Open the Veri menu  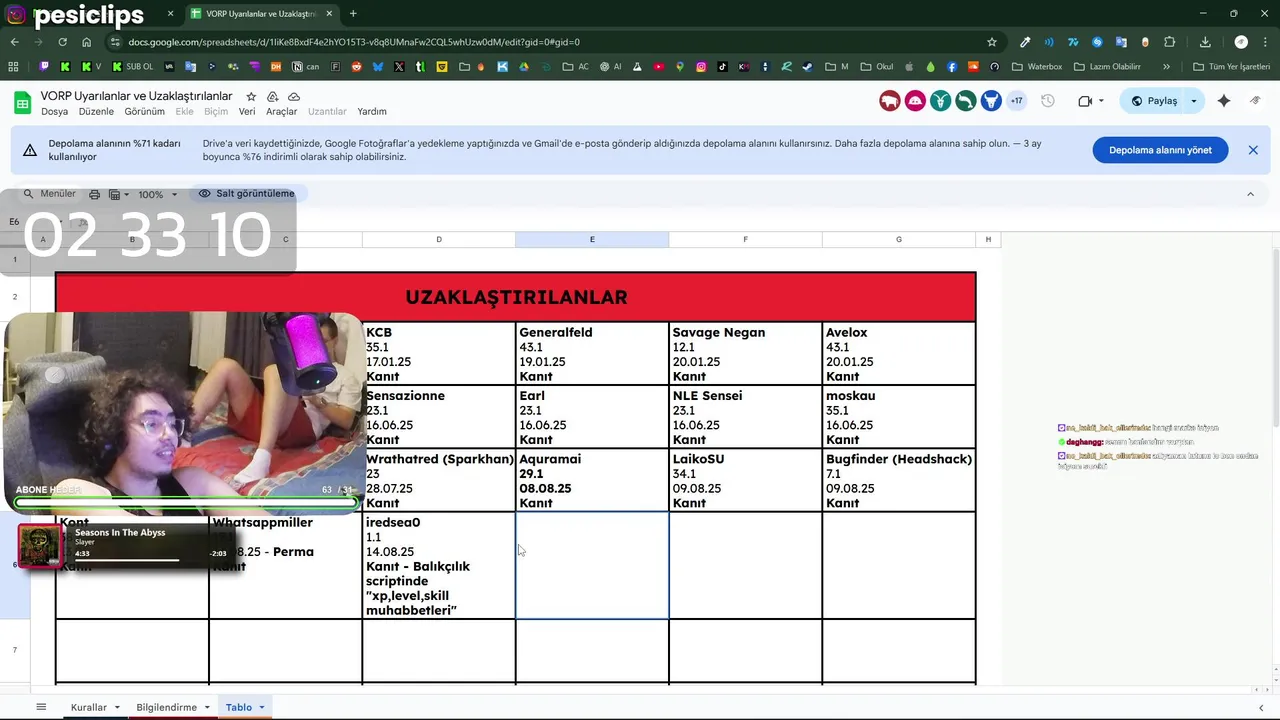click(247, 112)
